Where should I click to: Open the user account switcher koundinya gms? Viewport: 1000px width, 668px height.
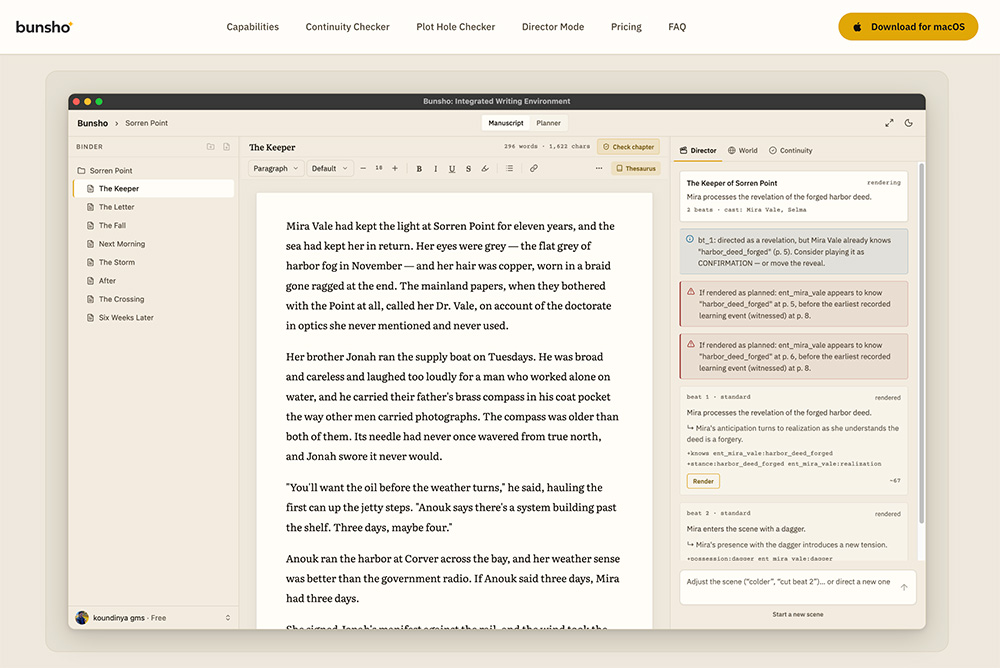coord(153,618)
